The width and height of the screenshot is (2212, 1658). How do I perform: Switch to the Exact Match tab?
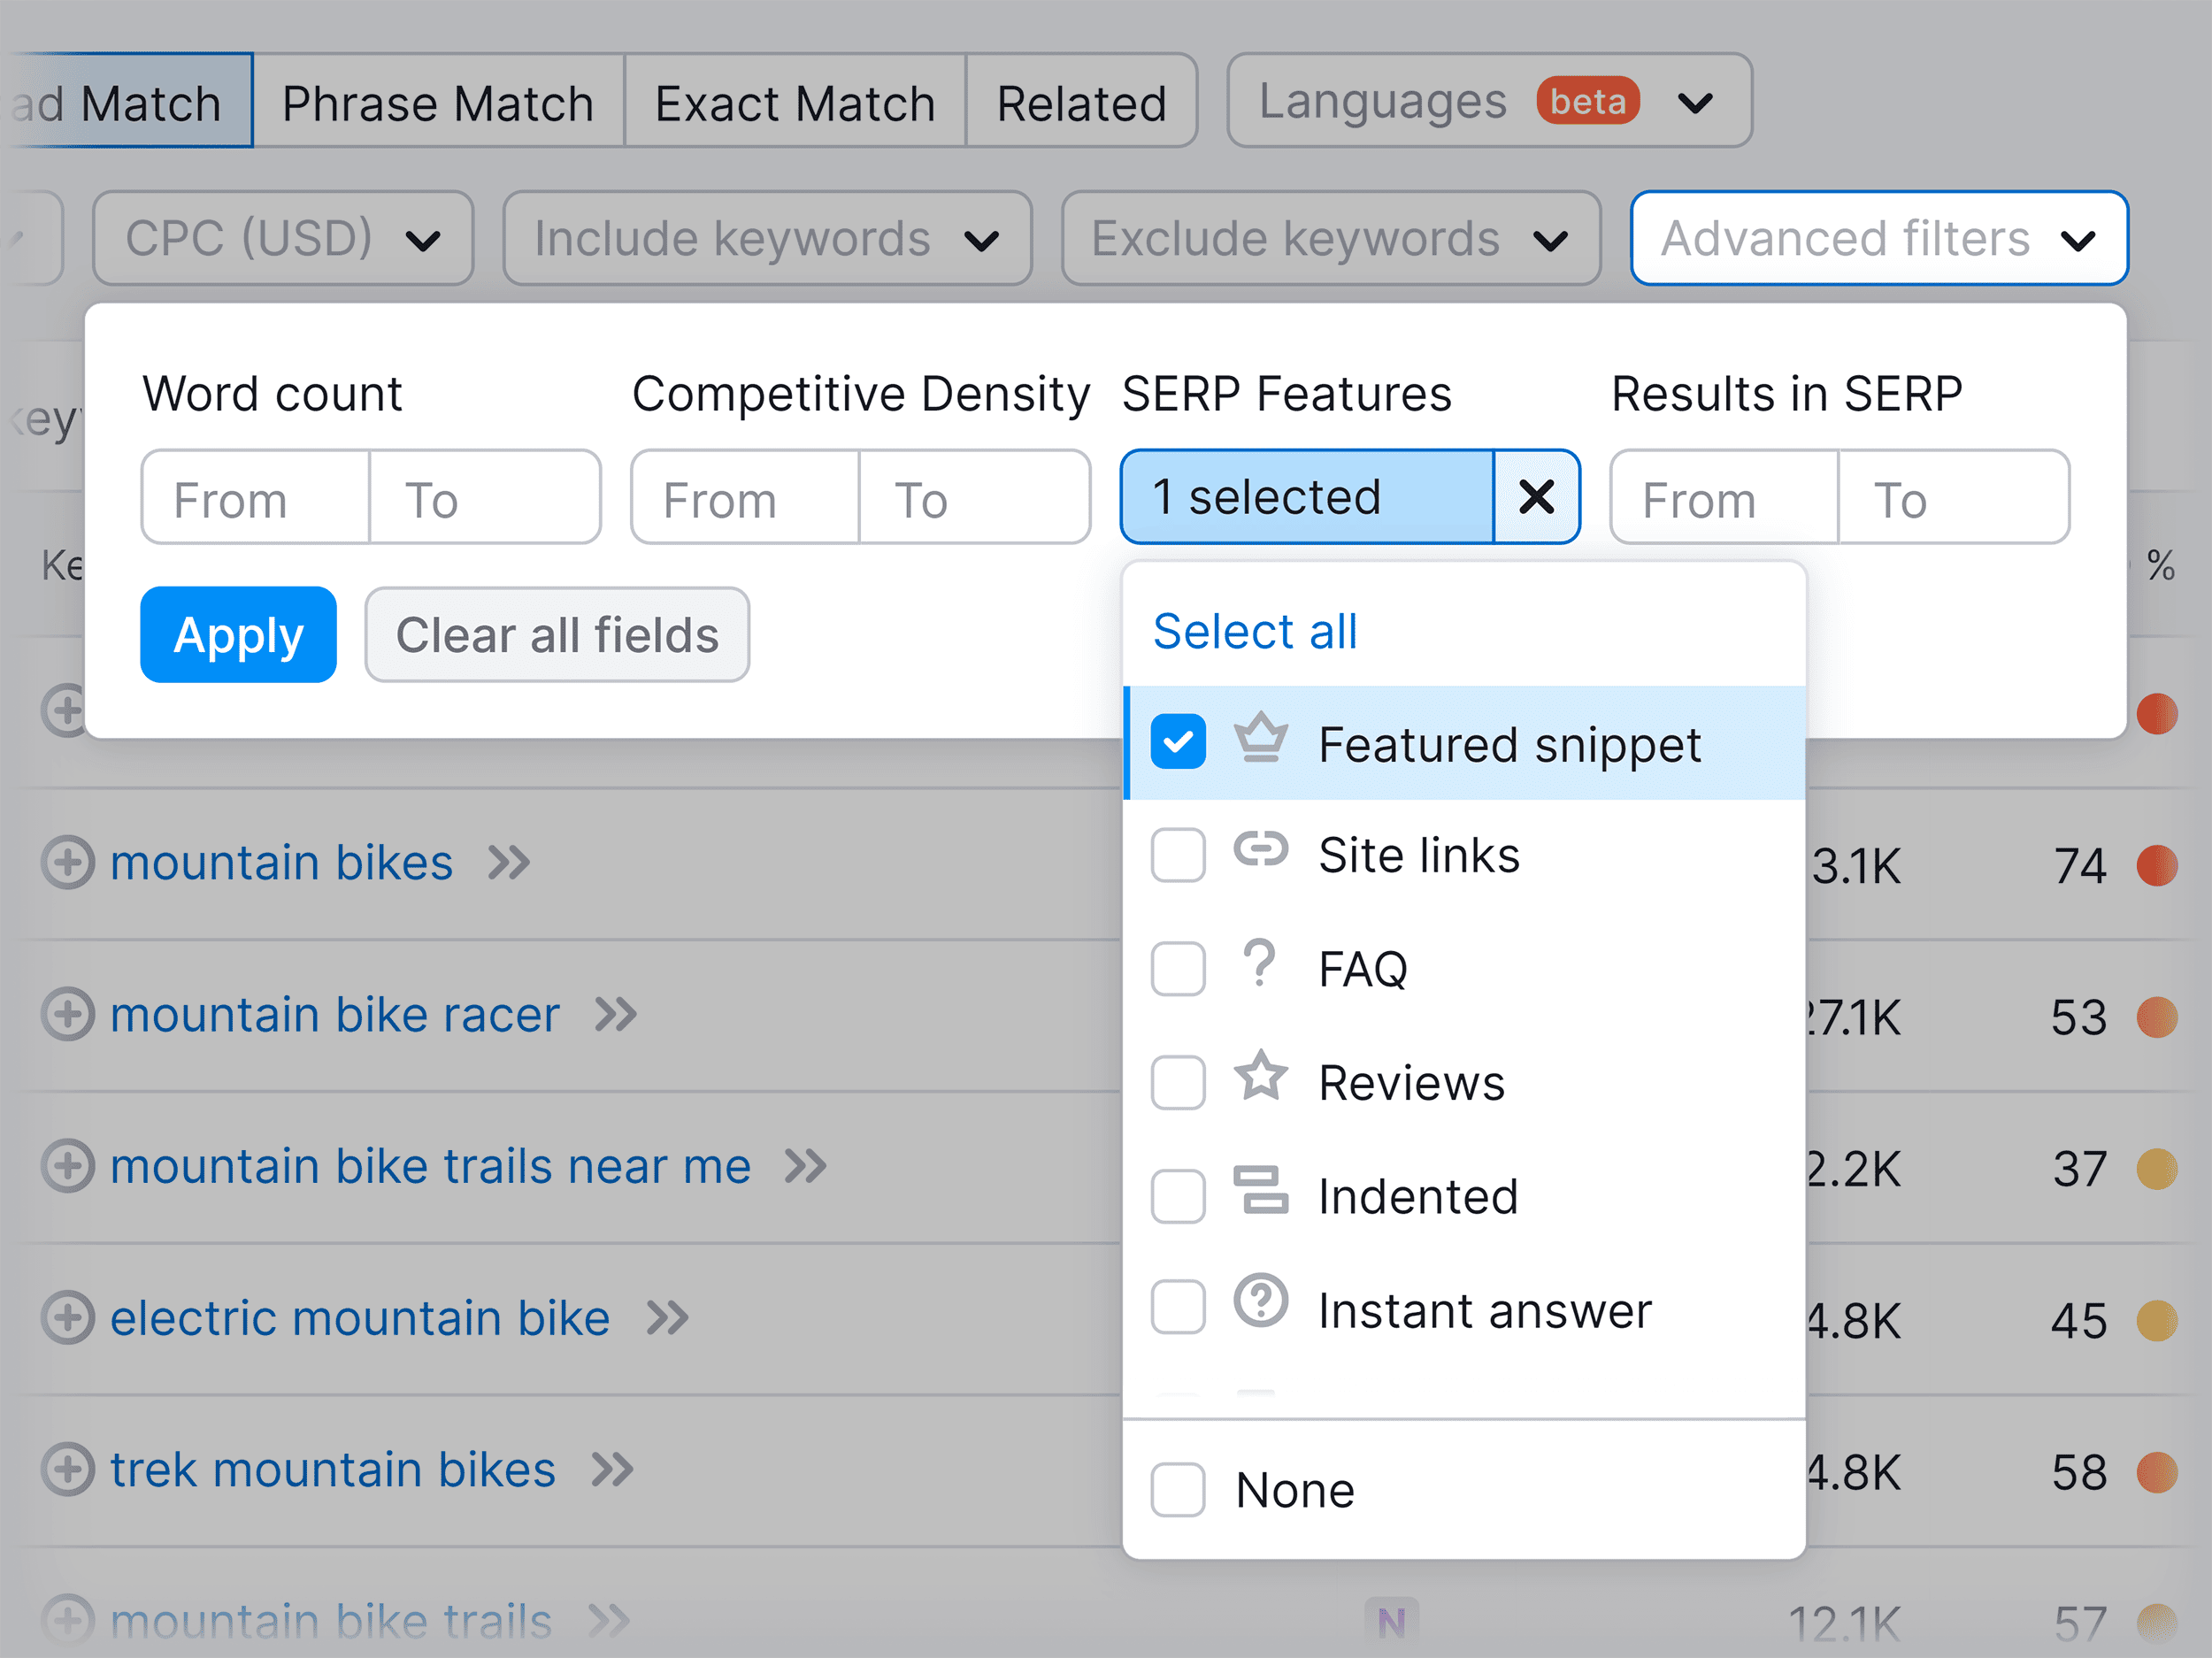794,101
